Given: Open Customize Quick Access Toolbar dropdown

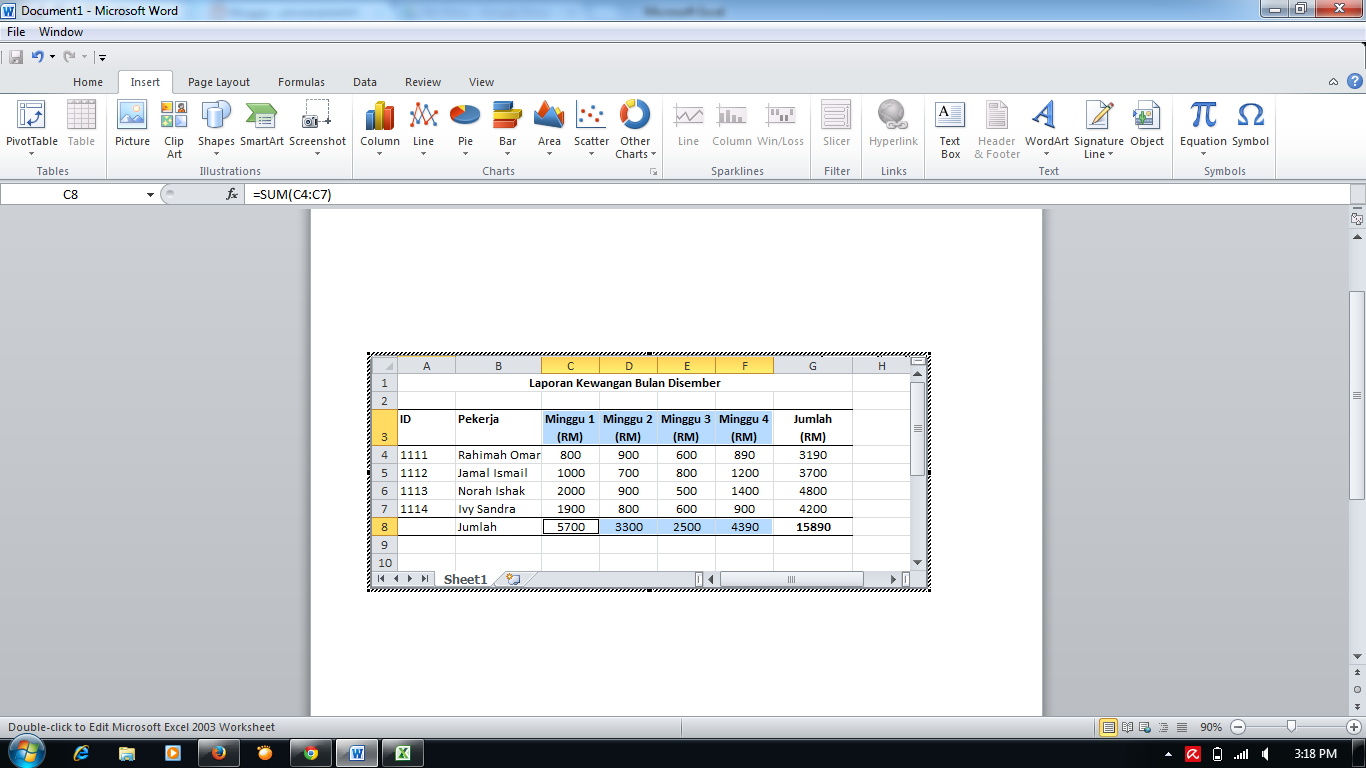Looking at the screenshot, I should click(x=102, y=58).
